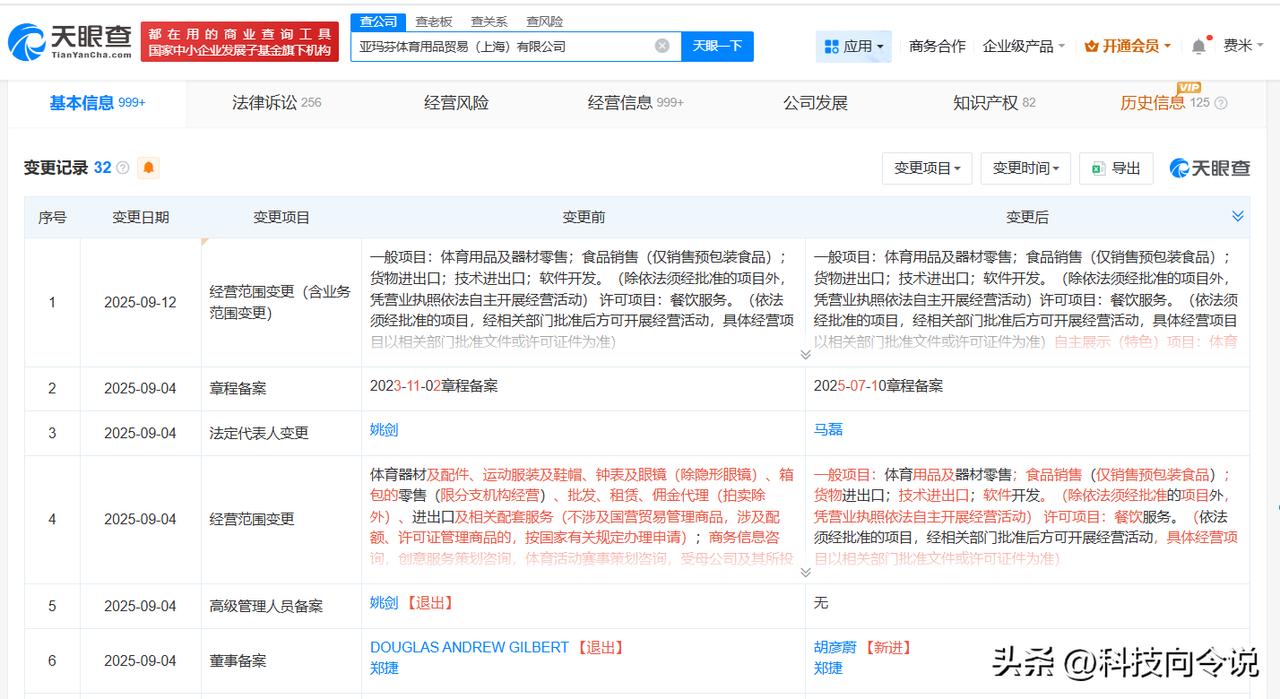Switch to the 查公司 search tab
Screen dimensions: 1280x699
tap(378, 21)
